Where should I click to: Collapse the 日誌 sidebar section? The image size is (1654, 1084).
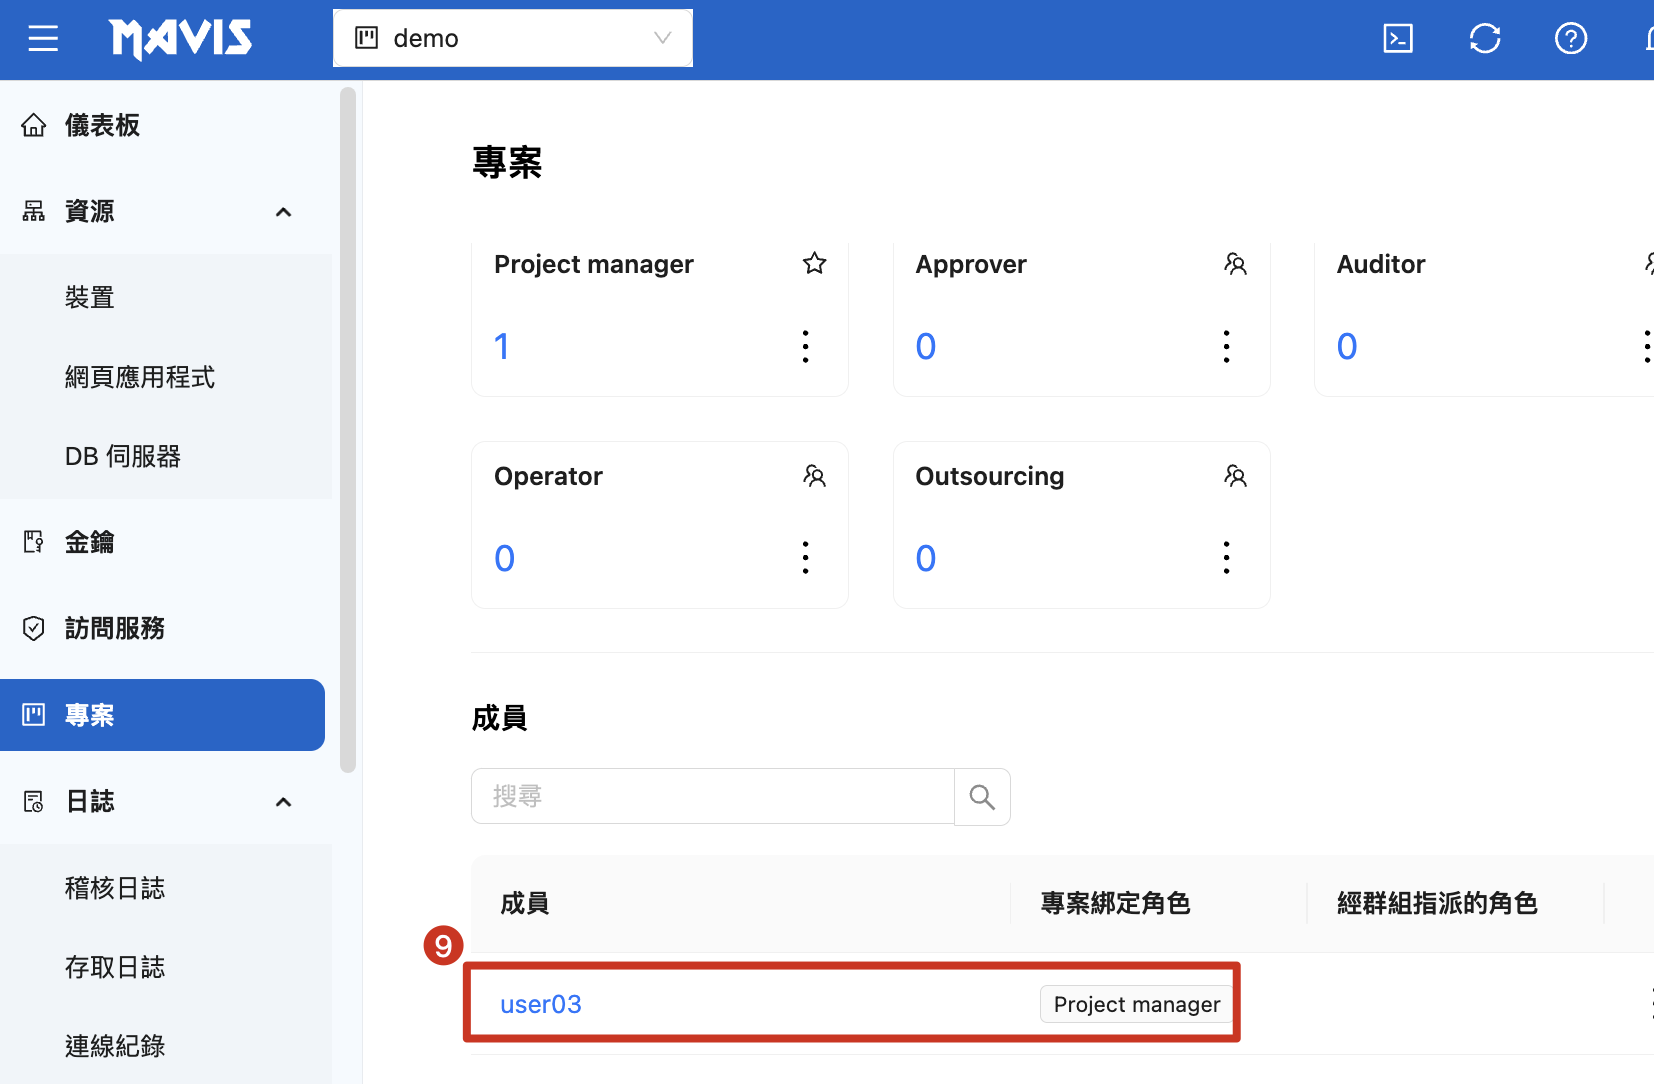click(x=283, y=802)
